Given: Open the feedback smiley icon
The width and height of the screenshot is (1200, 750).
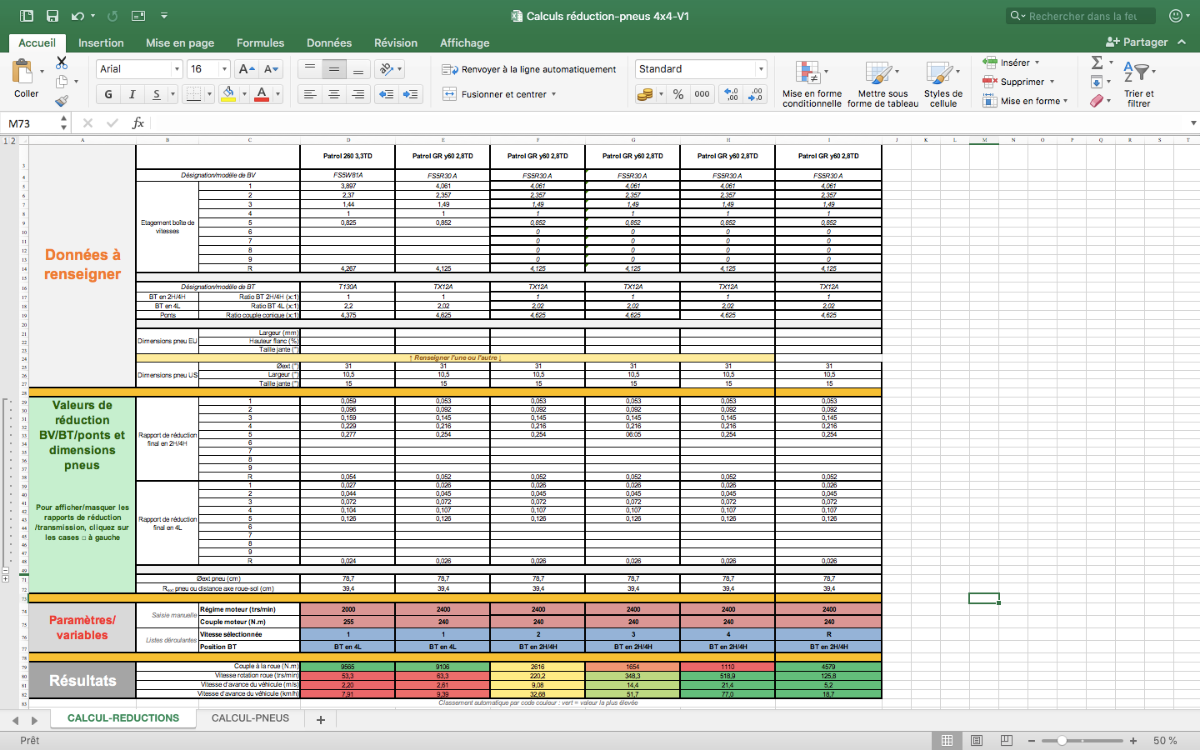Looking at the screenshot, I should (x=1176, y=16).
